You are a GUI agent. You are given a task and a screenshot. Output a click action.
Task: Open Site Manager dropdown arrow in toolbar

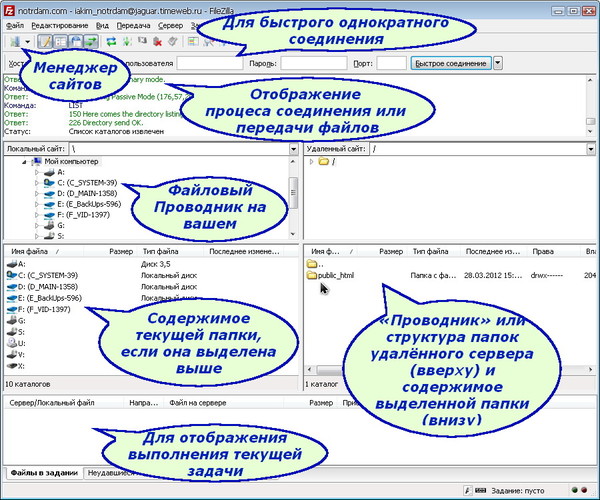28,42
